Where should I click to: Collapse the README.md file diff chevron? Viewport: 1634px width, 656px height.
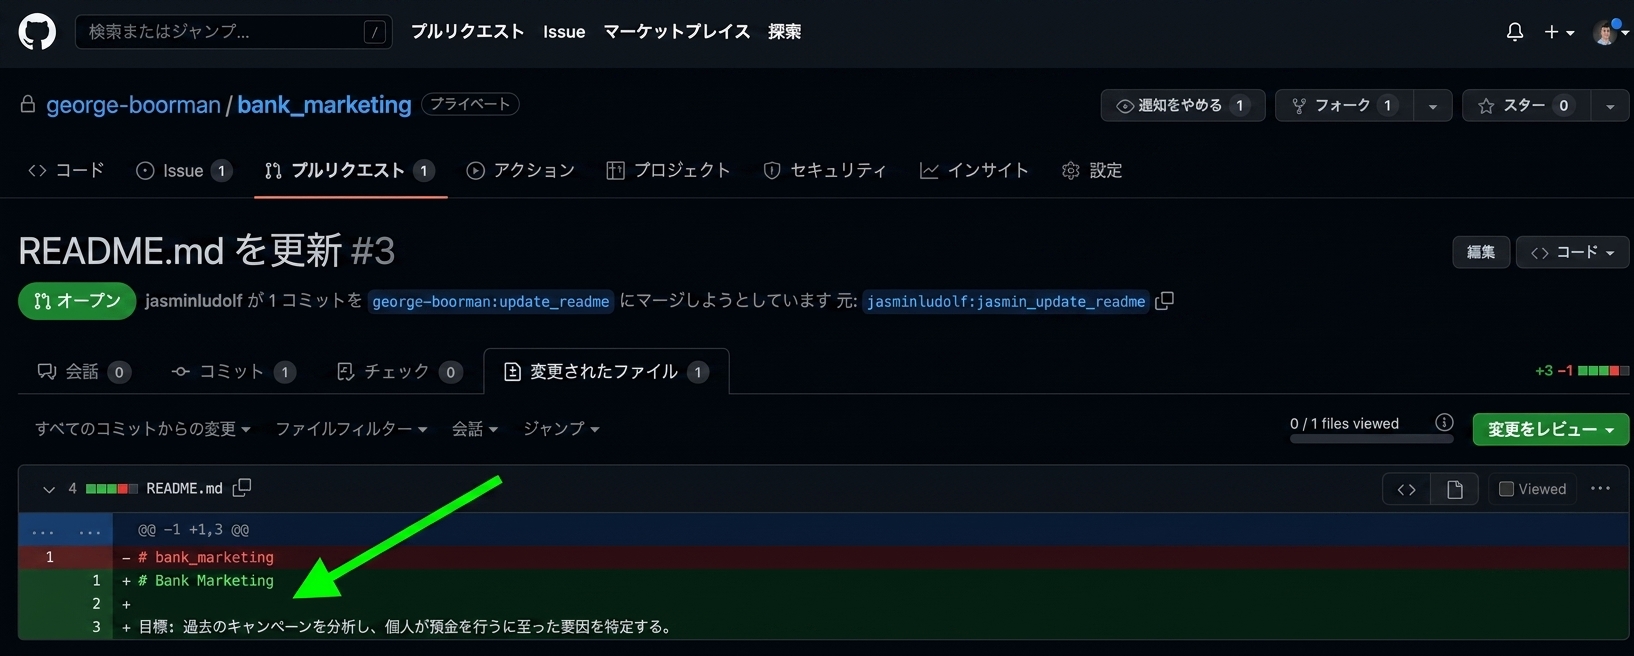tap(48, 489)
